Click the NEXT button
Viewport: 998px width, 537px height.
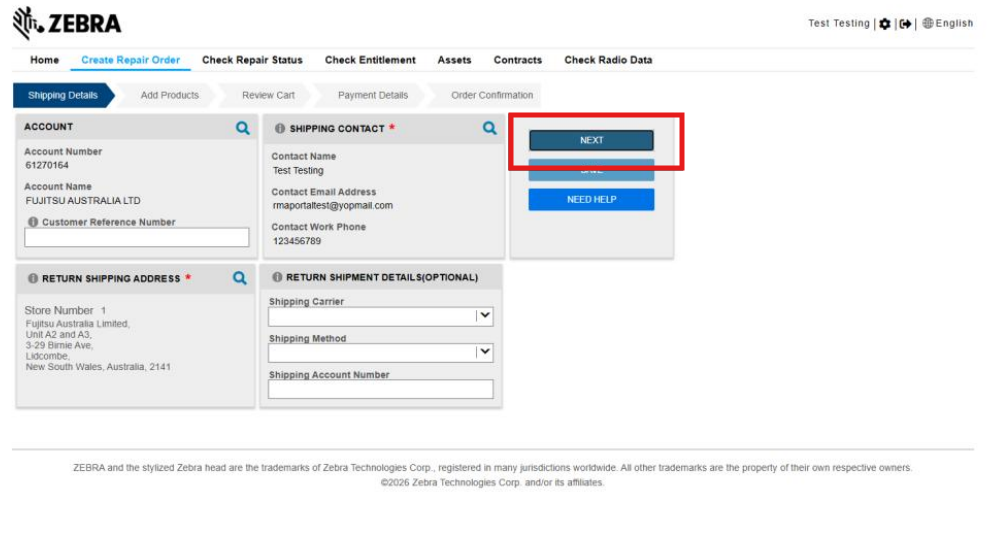pos(591,141)
